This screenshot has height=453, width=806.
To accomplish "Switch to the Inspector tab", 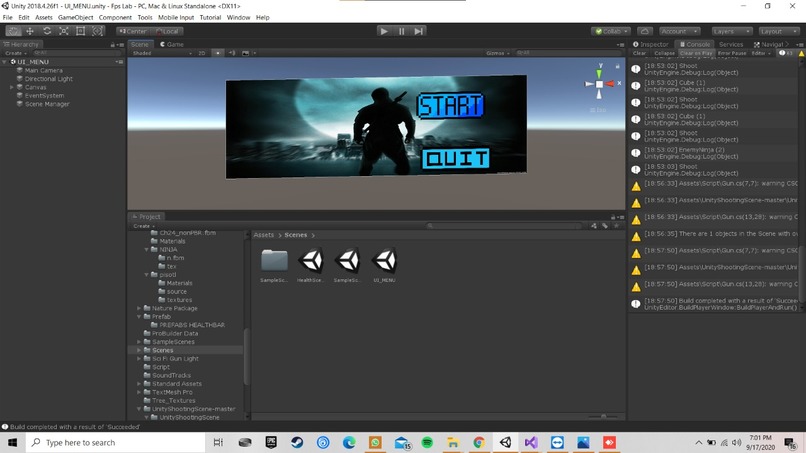I will click(651, 44).
